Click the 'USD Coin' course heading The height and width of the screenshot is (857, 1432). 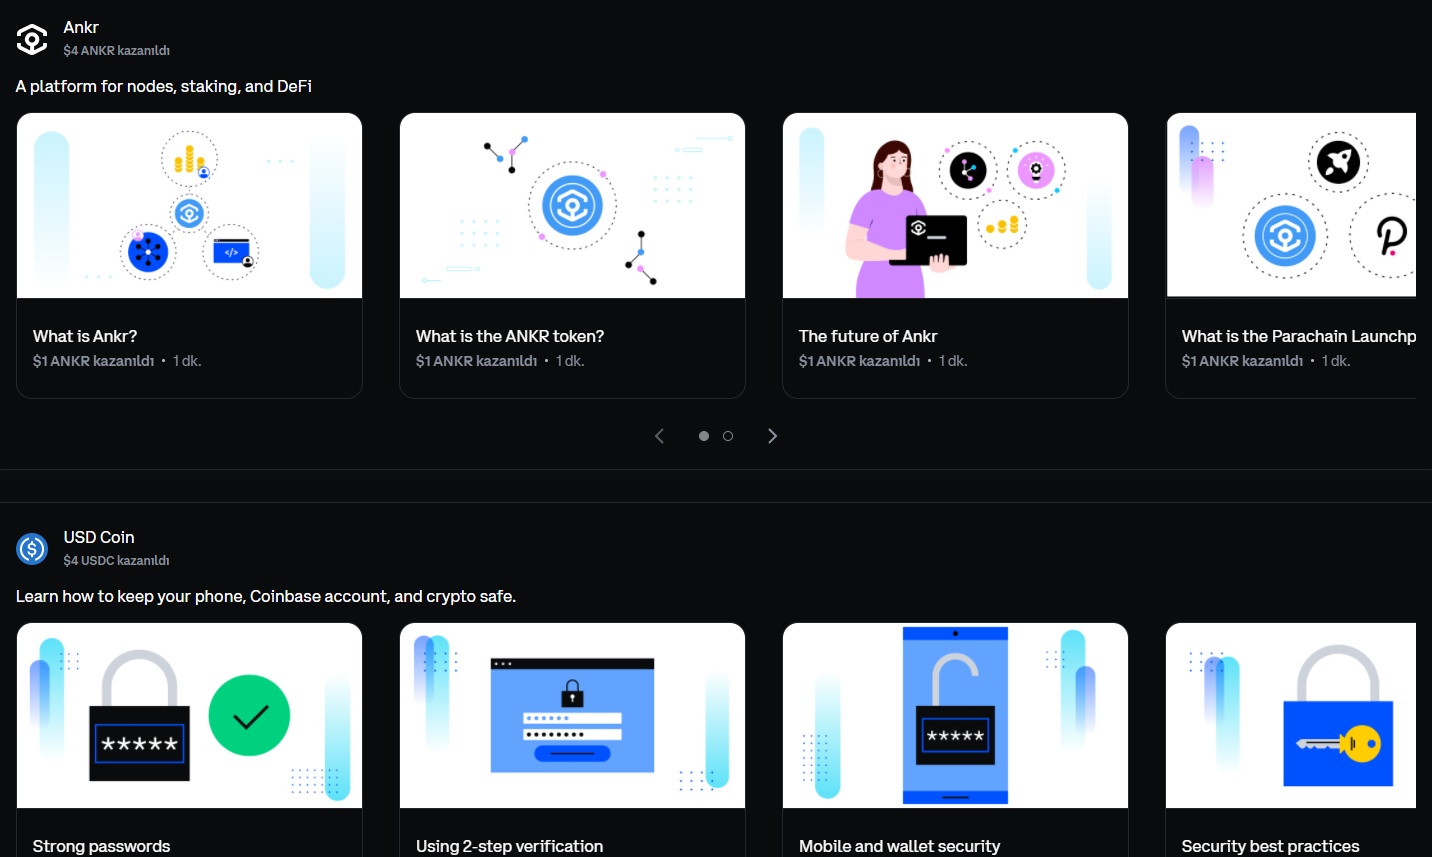pos(99,537)
